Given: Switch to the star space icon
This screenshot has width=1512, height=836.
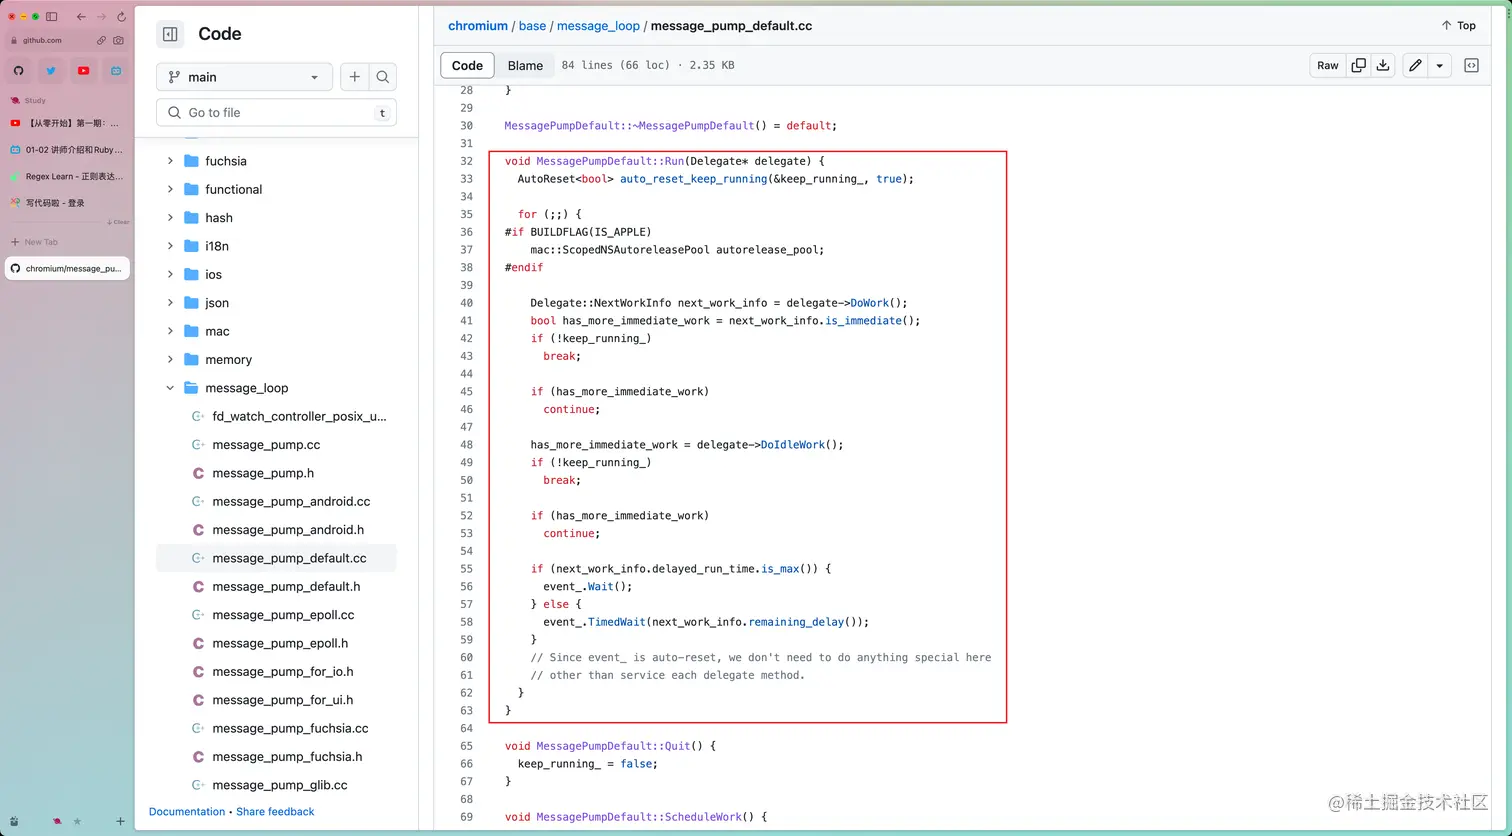Looking at the screenshot, I should tap(78, 821).
